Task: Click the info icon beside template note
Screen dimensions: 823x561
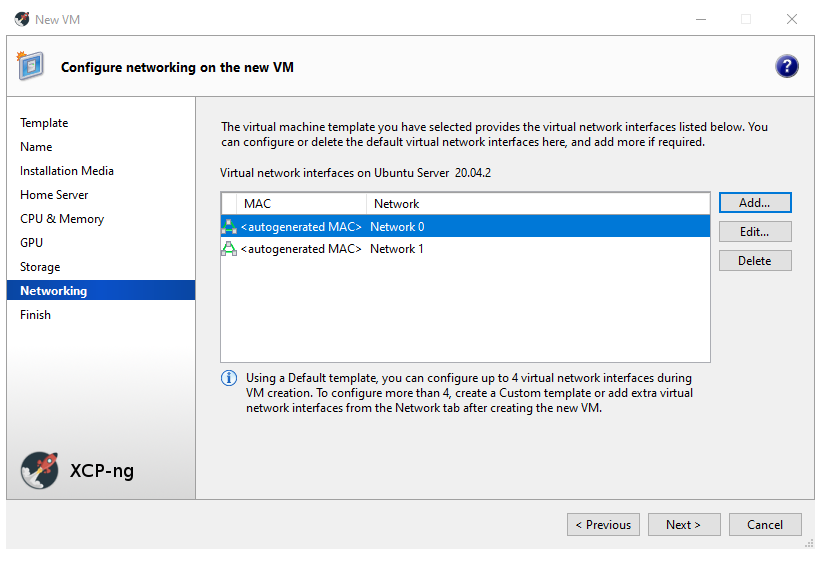Action: [229, 378]
